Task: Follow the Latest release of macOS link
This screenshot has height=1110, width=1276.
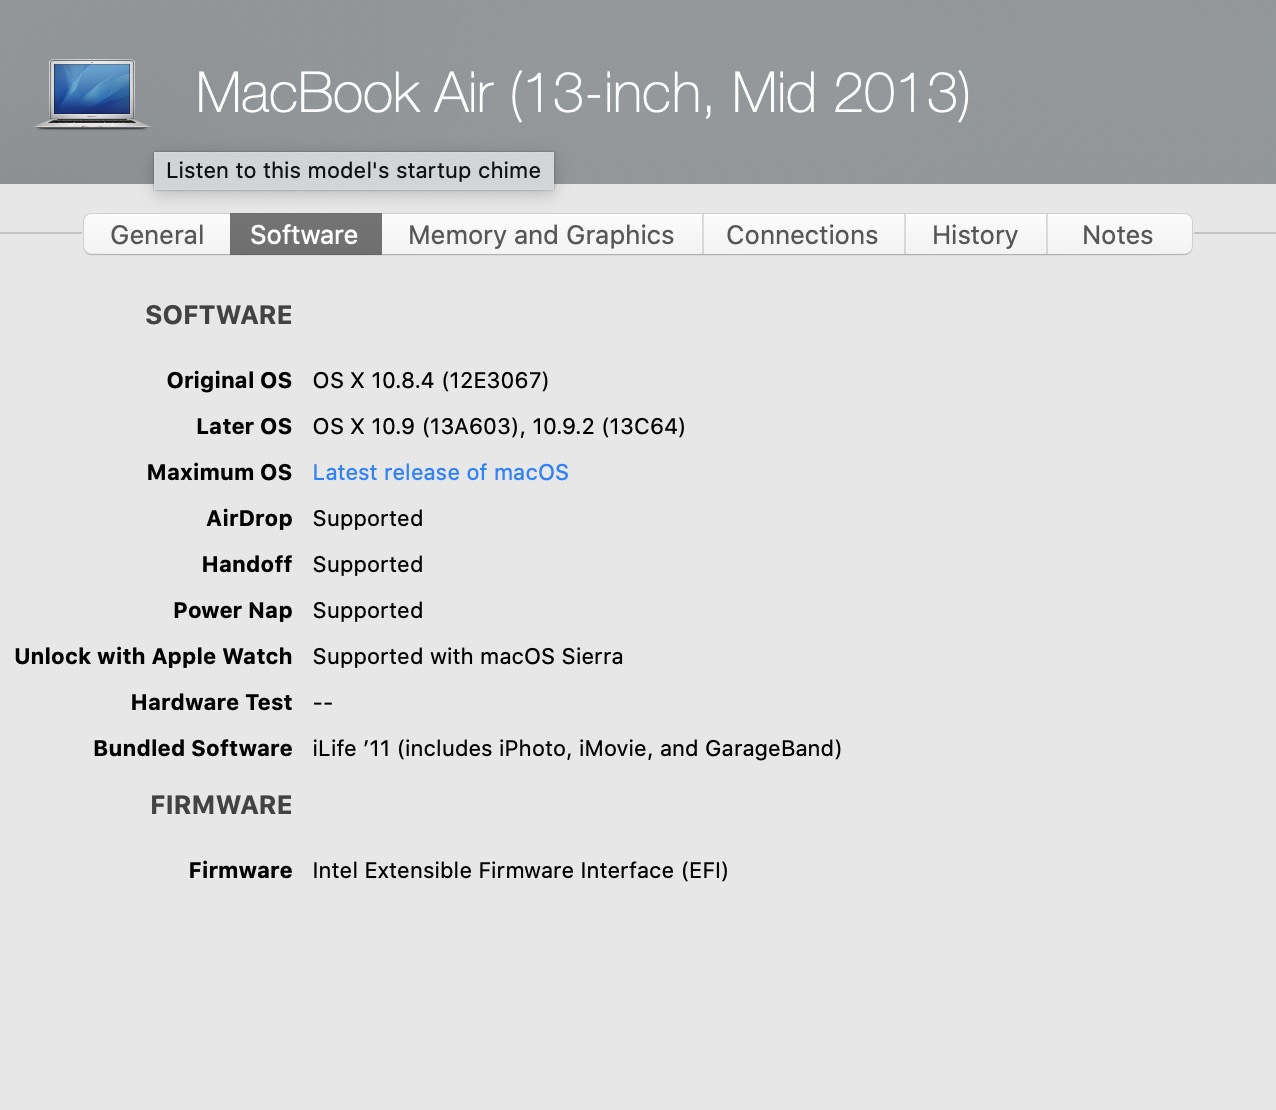Action: point(440,472)
